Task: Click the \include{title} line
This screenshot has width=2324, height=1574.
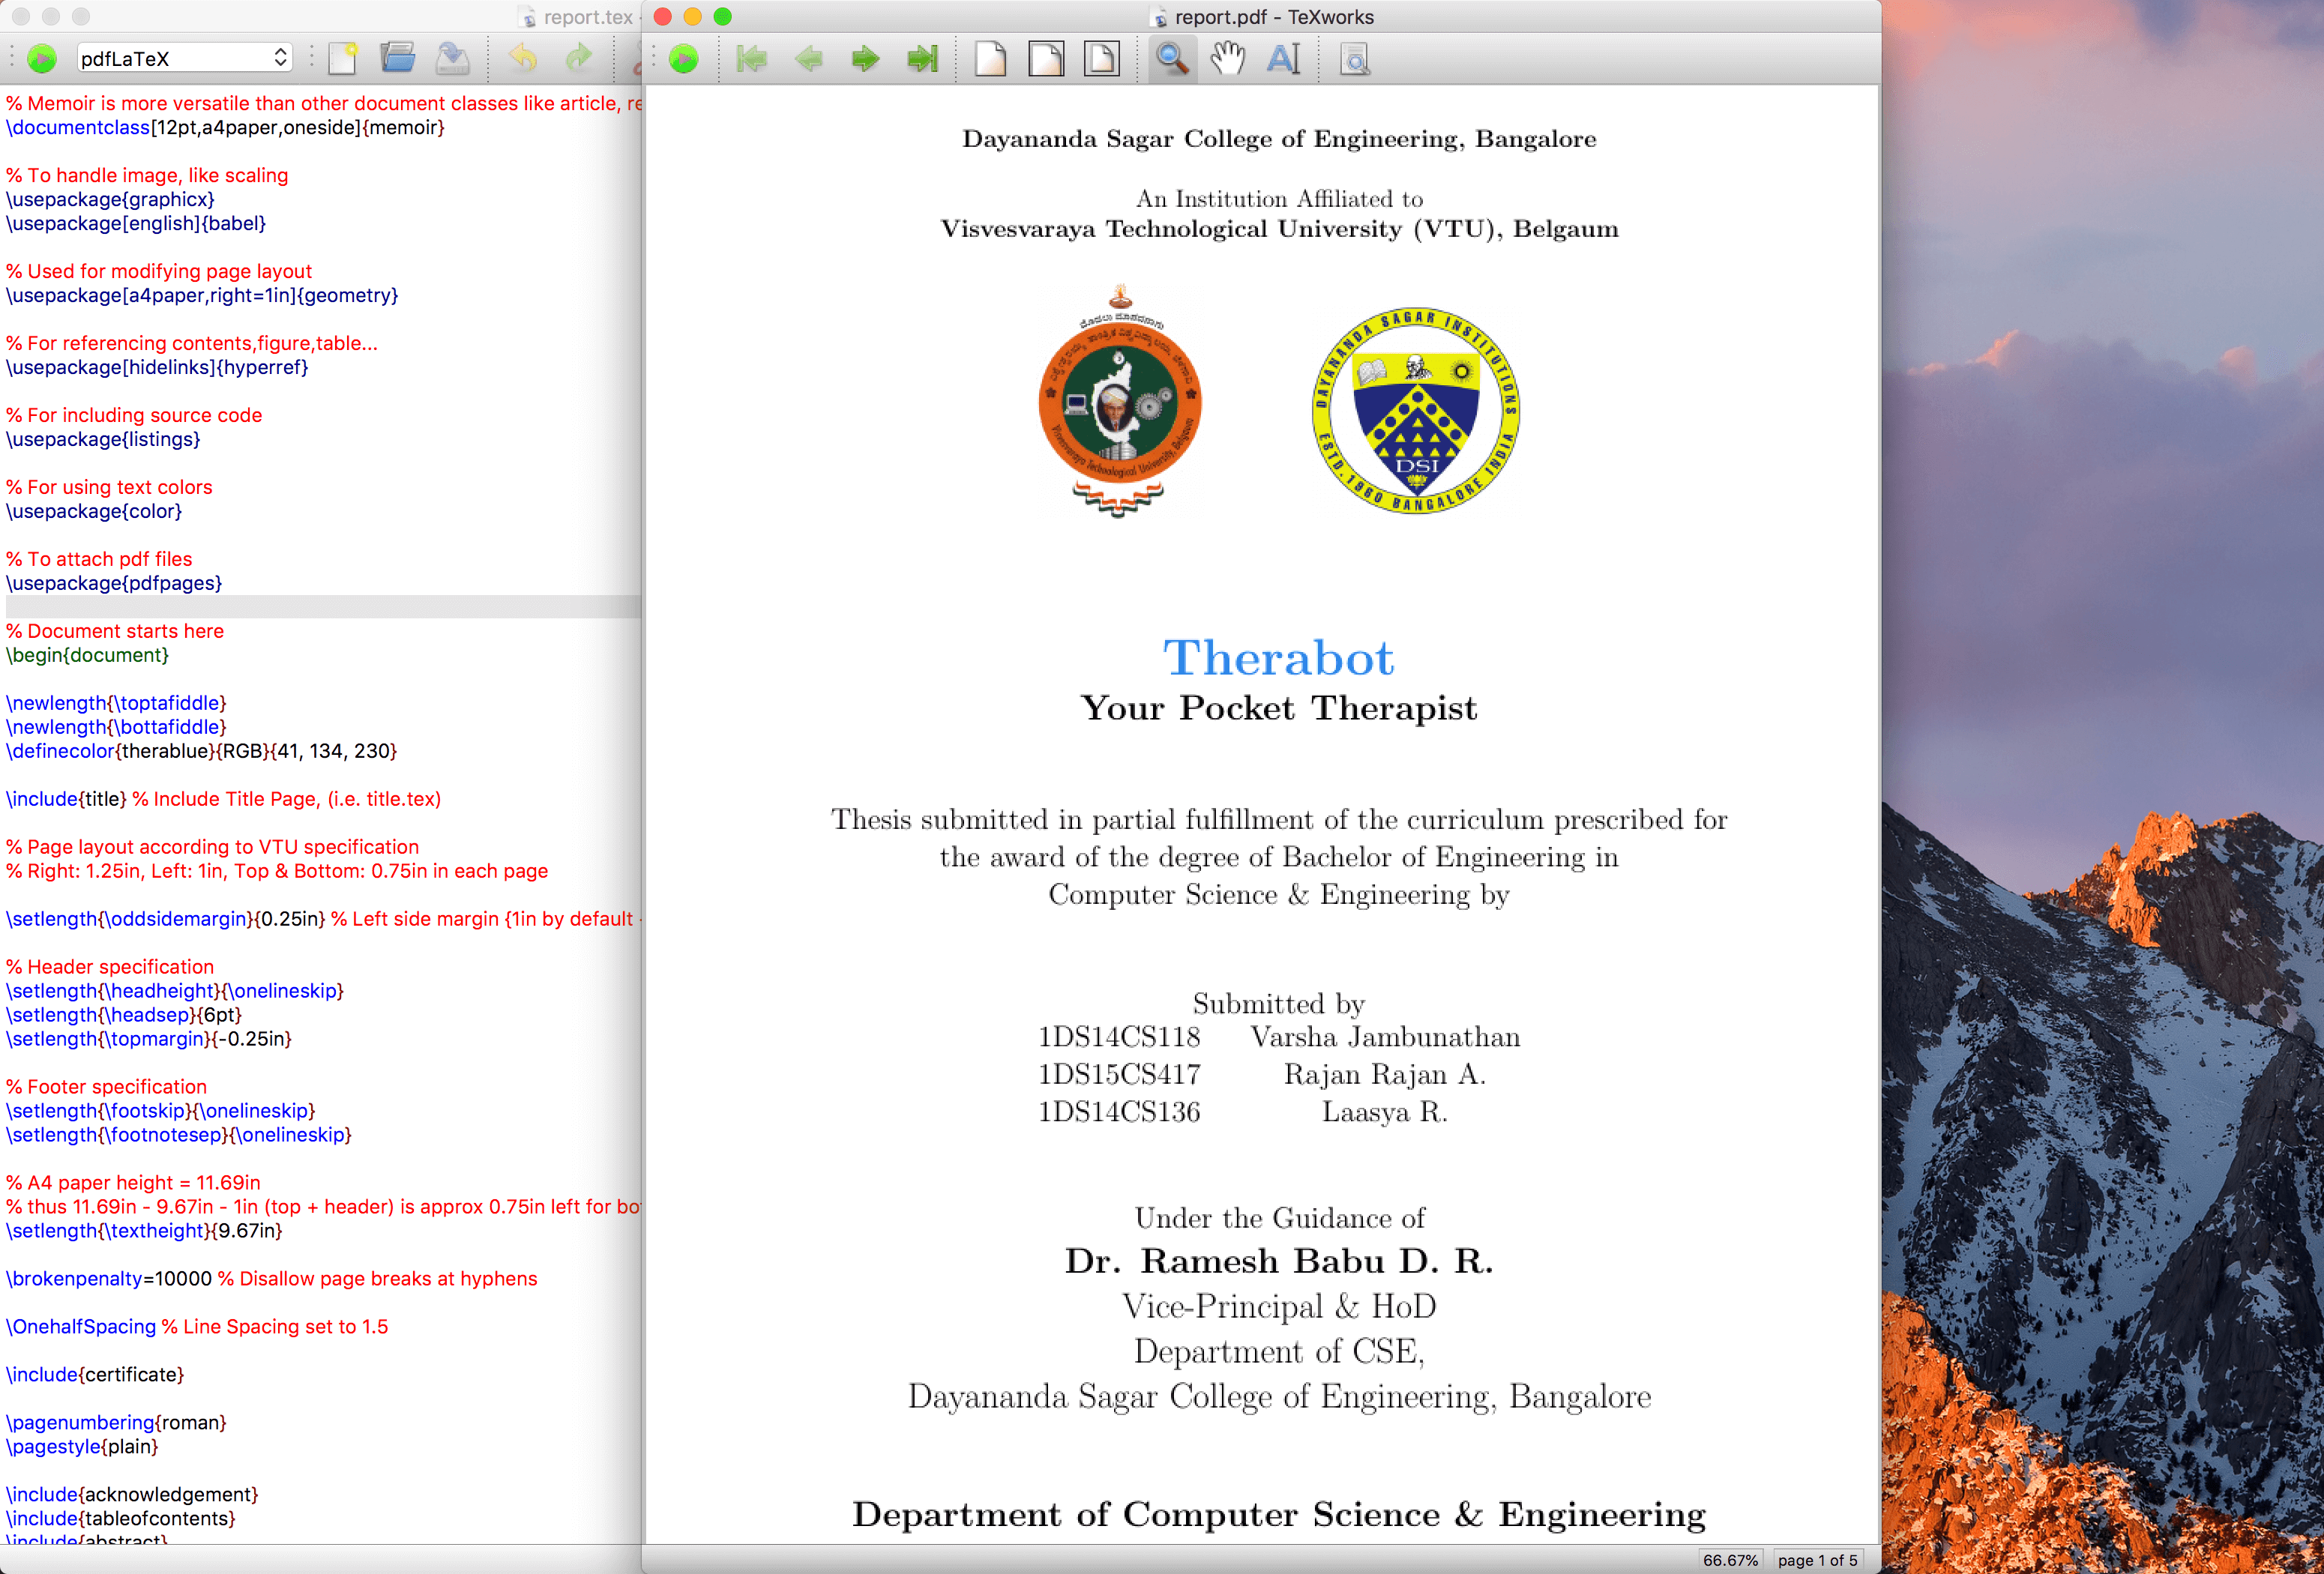Action: (66, 799)
